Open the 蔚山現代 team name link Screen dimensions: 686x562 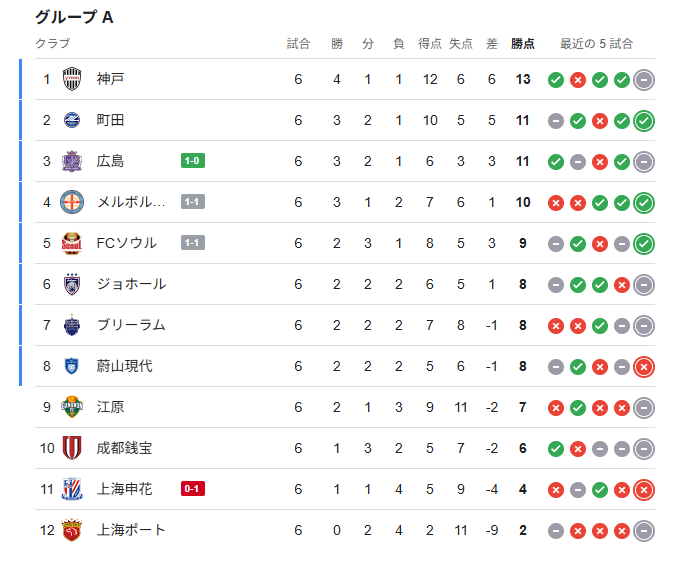tap(125, 366)
